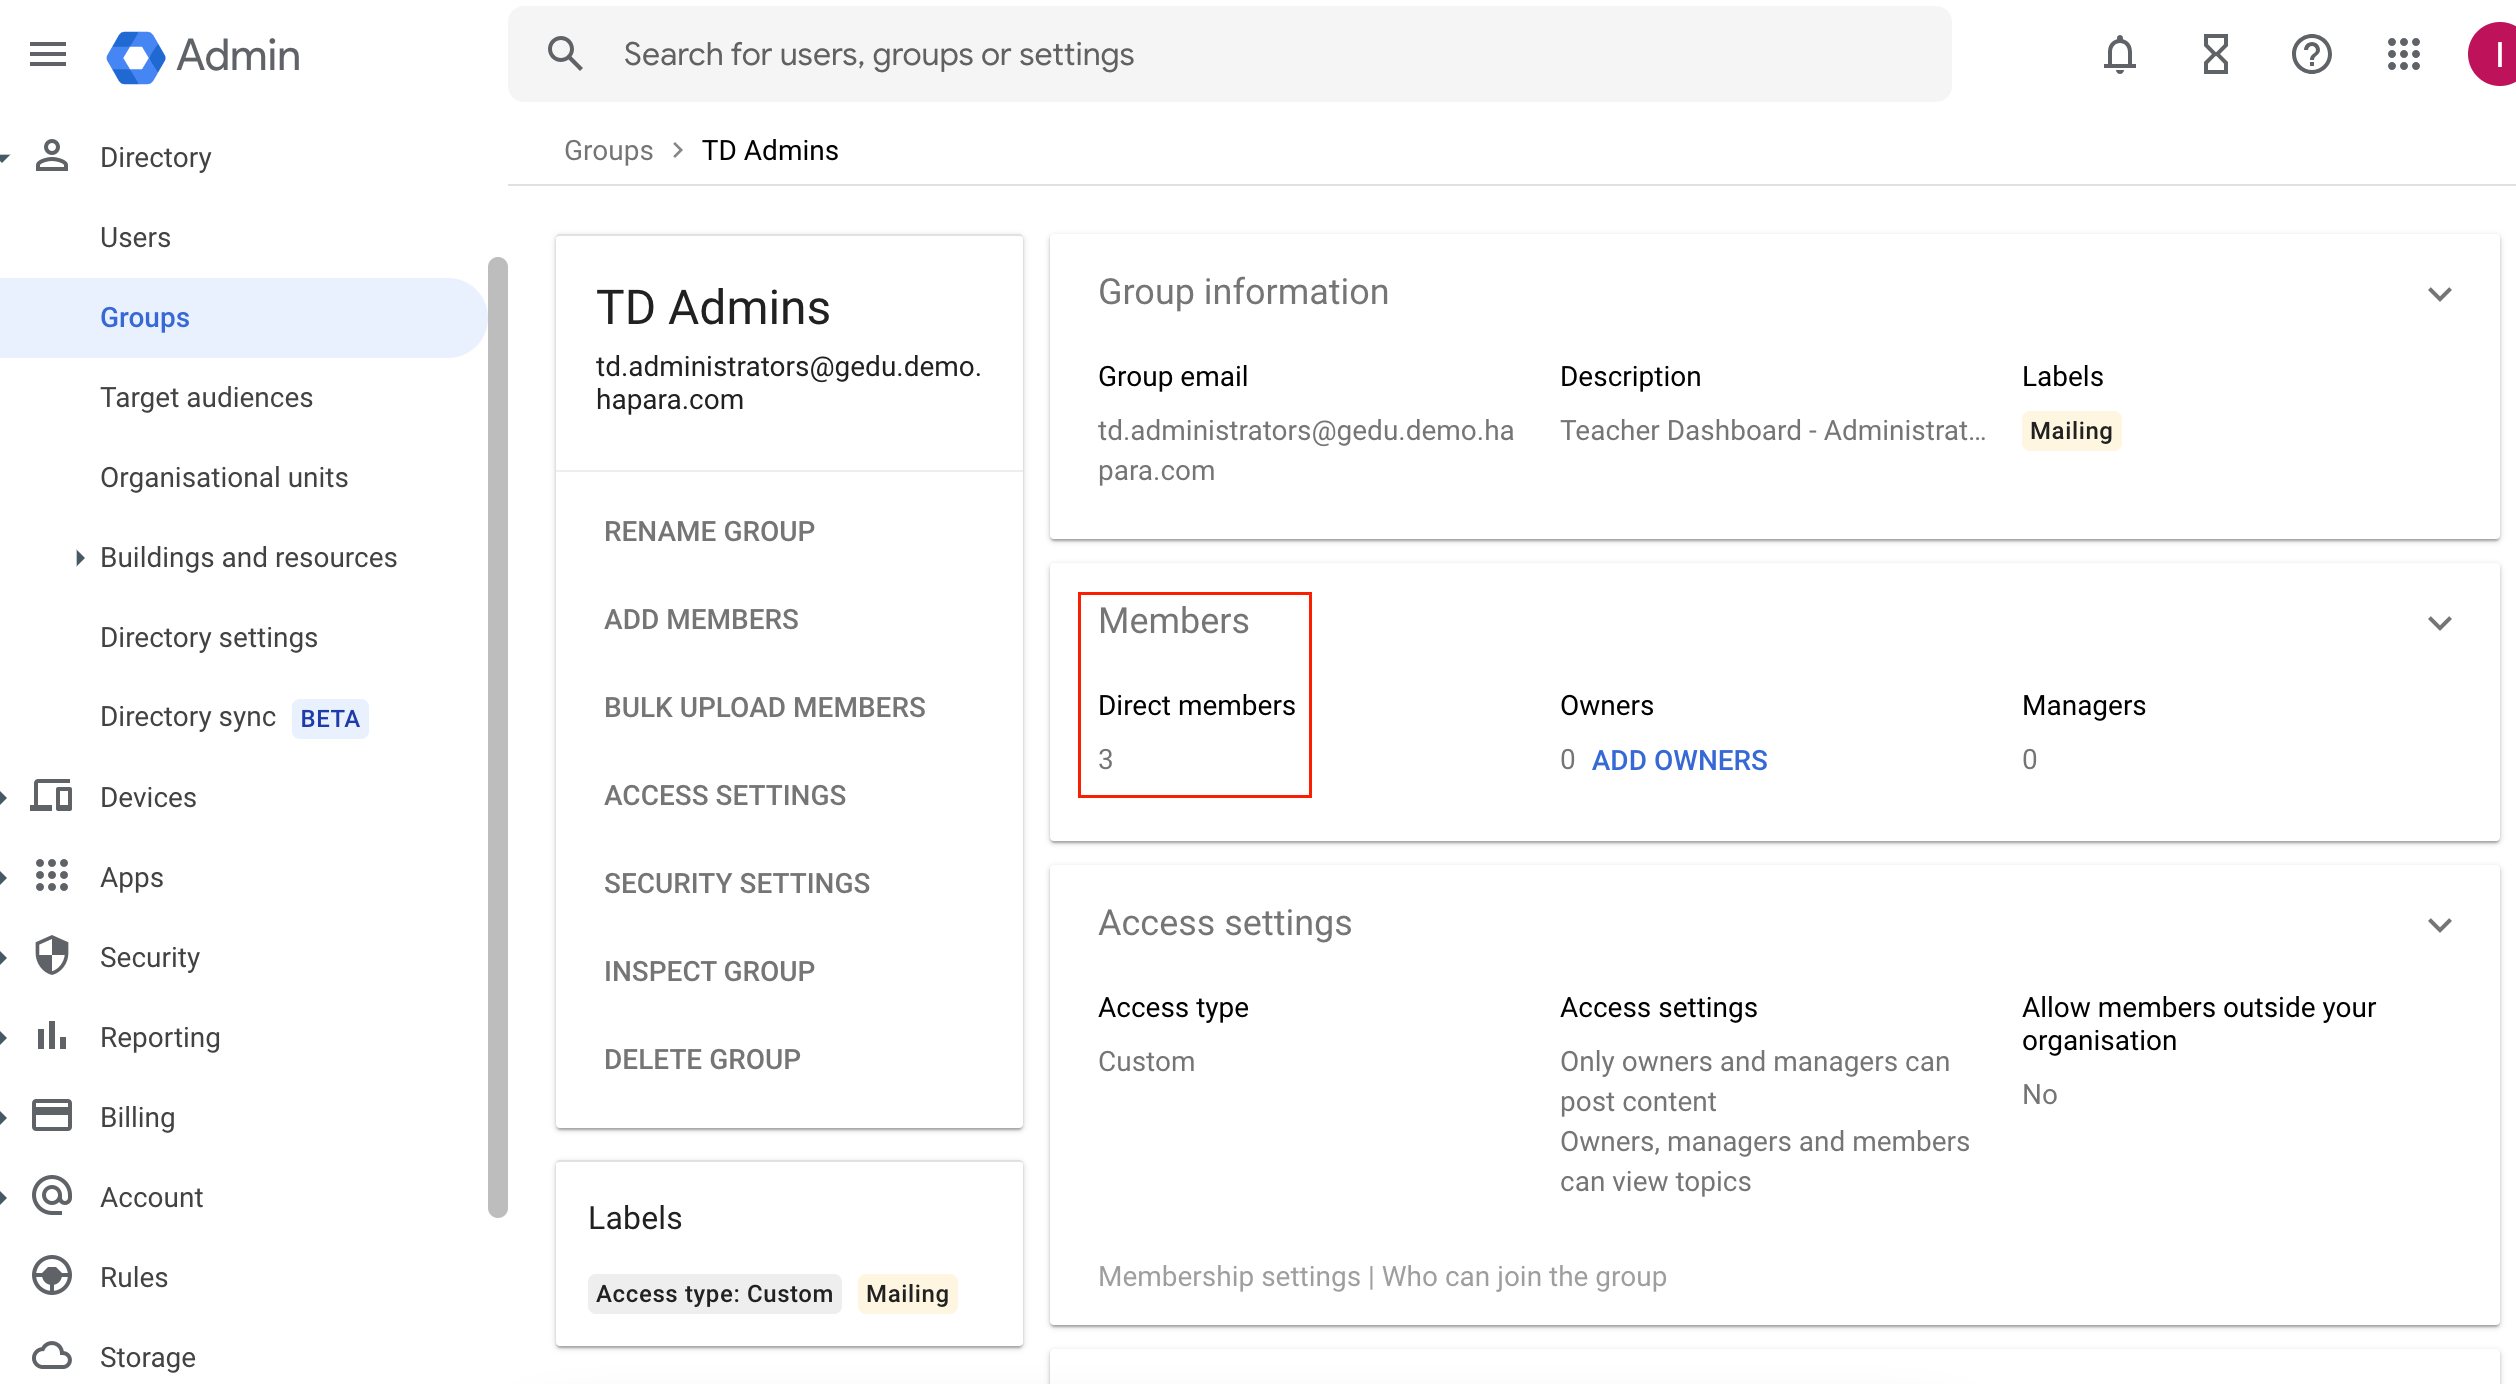Click the Direct members count 3
Screen dimensions: 2516x1384
click(1105, 759)
